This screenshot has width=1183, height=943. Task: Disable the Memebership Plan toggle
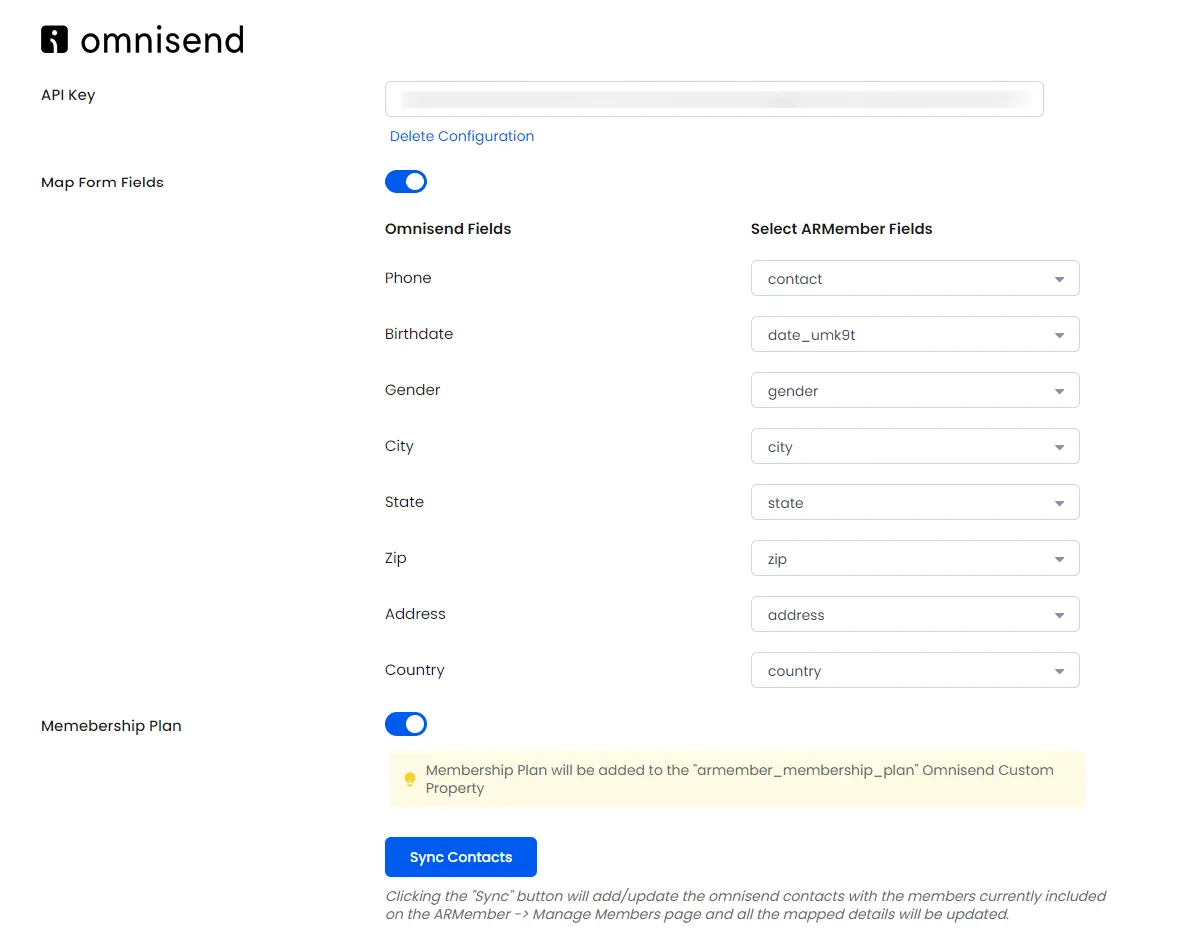[x=406, y=724]
